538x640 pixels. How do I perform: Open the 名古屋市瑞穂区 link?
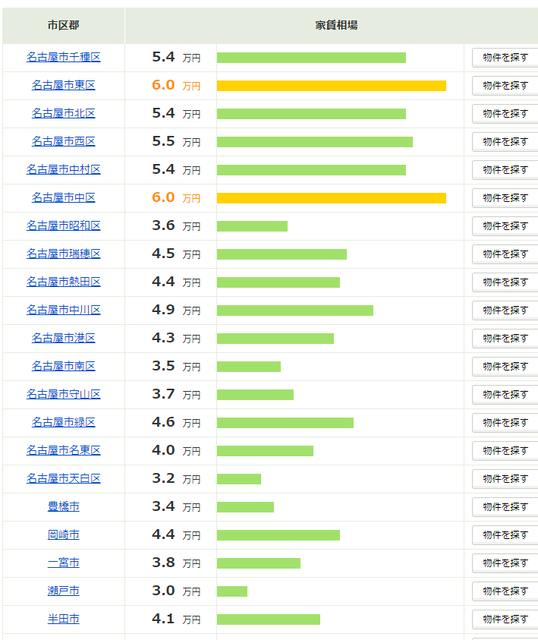tap(63, 254)
